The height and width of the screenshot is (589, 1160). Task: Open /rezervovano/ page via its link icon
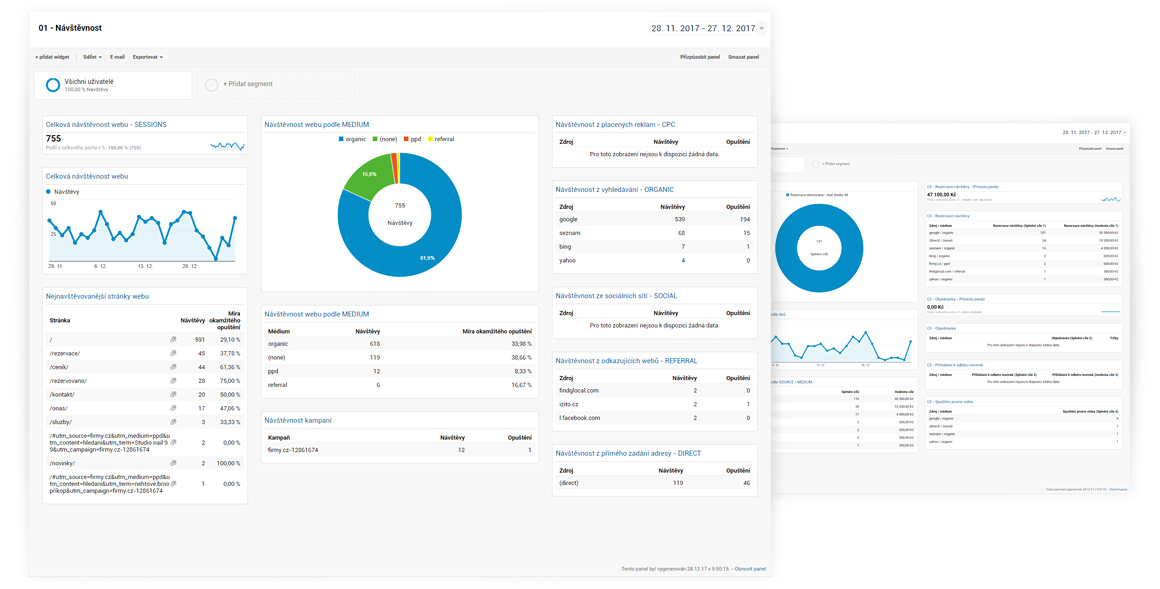pos(173,380)
